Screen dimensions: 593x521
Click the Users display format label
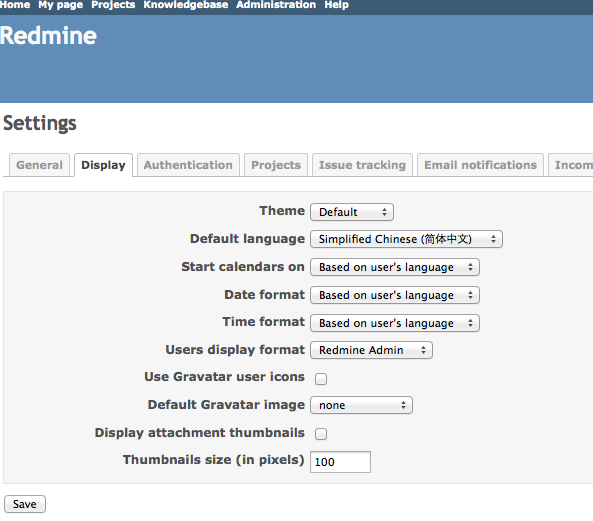(x=235, y=350)
